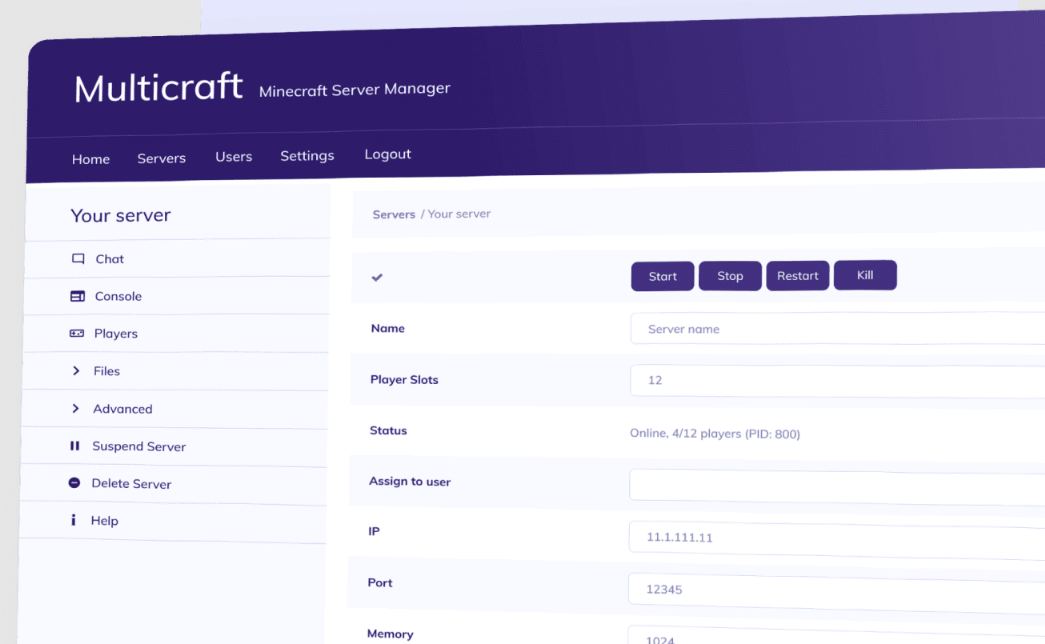Click the Chat speech-bubble icon in the sidebar

[x=78, y=259]
